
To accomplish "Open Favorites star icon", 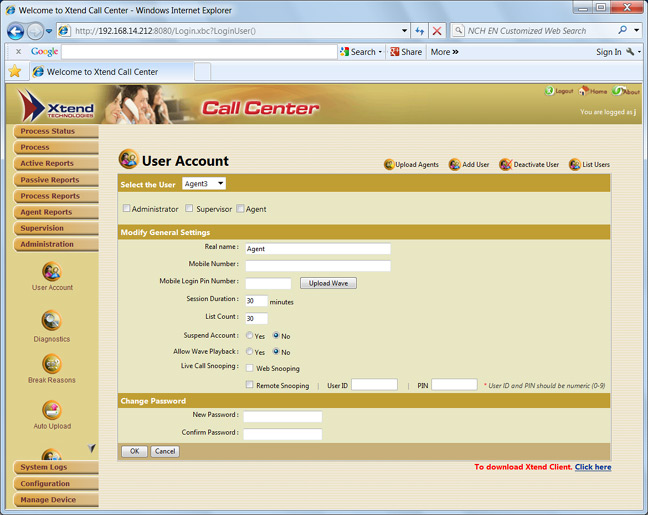I will click(x=15, y=71).
